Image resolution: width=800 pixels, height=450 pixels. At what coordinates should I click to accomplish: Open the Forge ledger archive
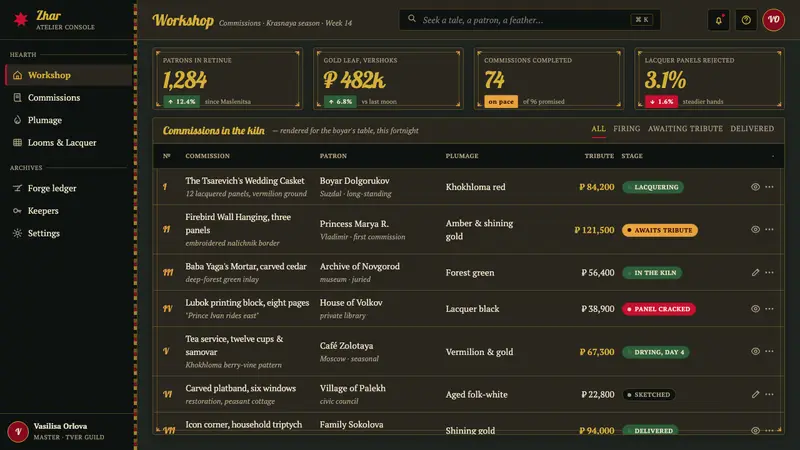coord(68,188)
